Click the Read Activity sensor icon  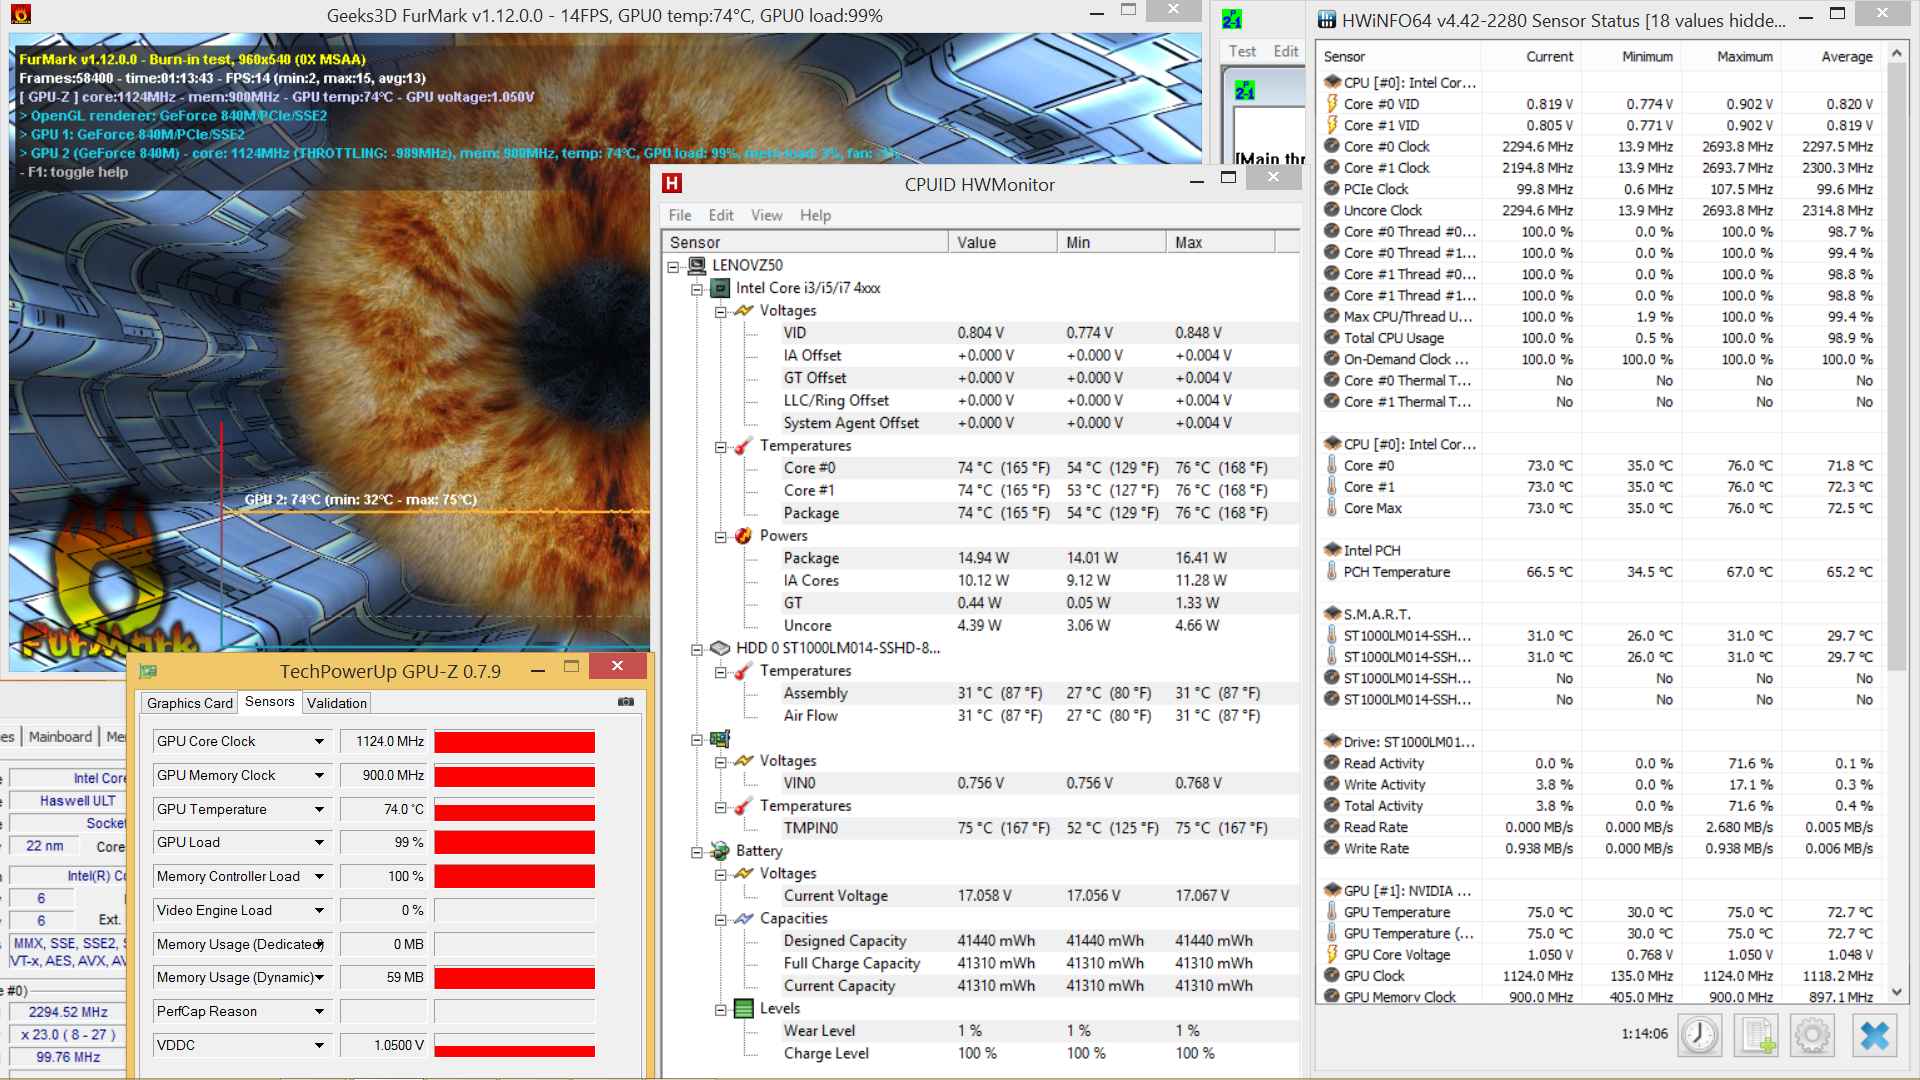[x=1332, y=763]
